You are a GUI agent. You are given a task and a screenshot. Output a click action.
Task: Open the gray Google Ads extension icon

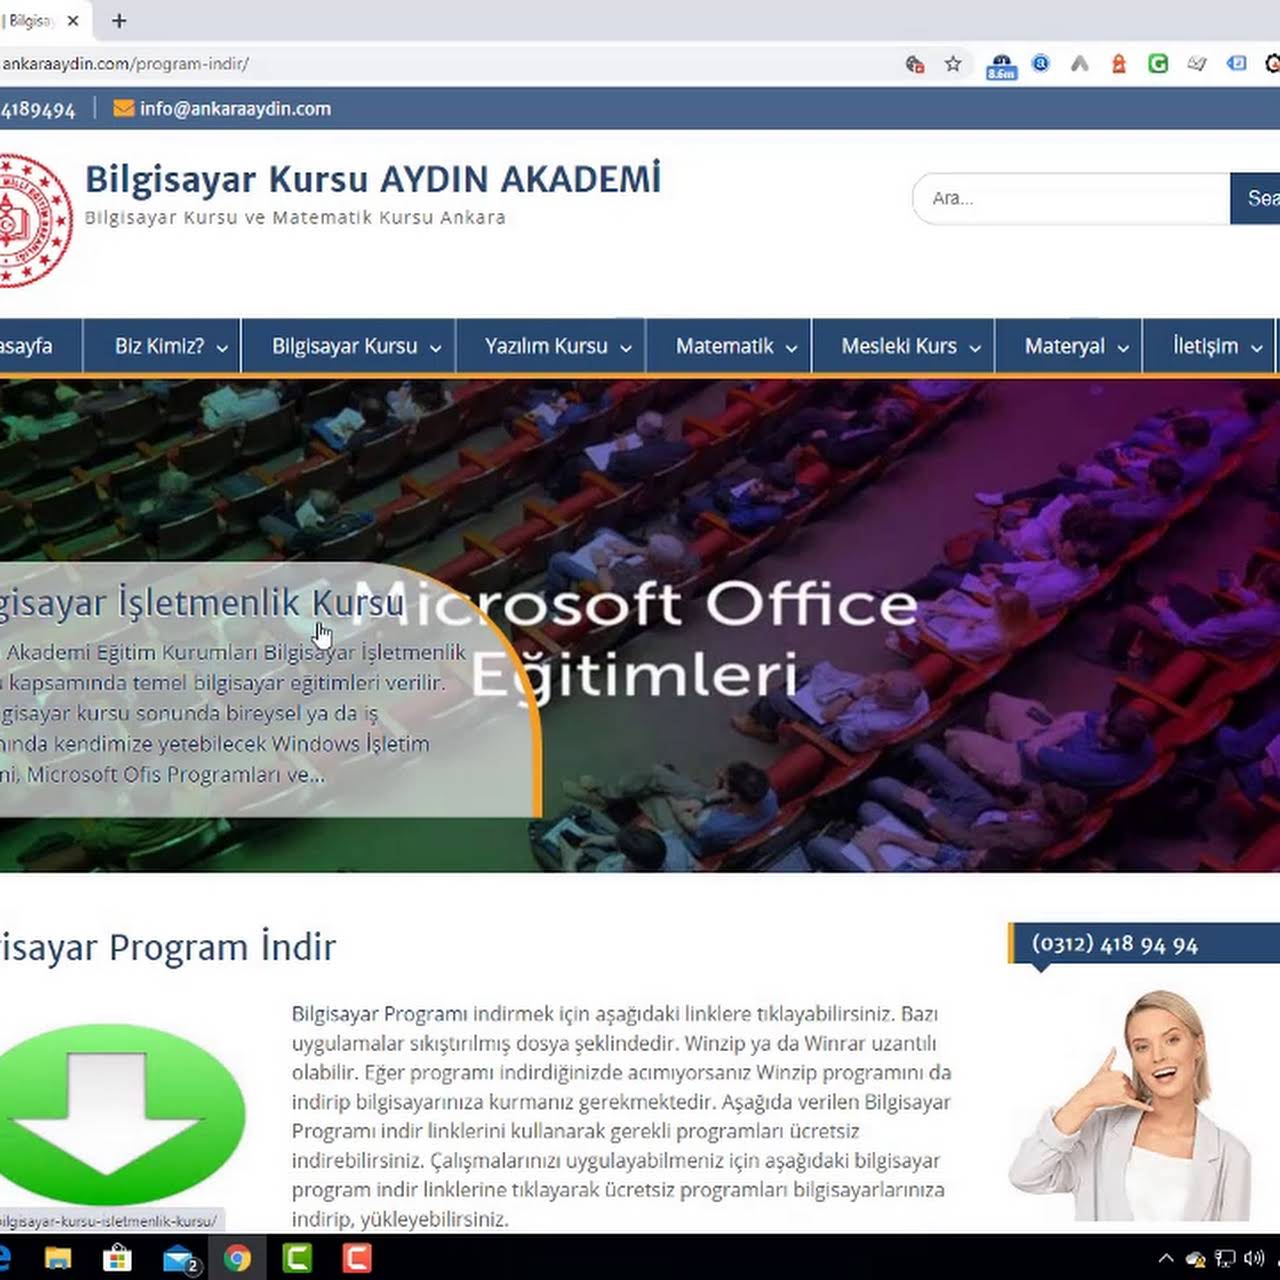[x=1079, y=64]
